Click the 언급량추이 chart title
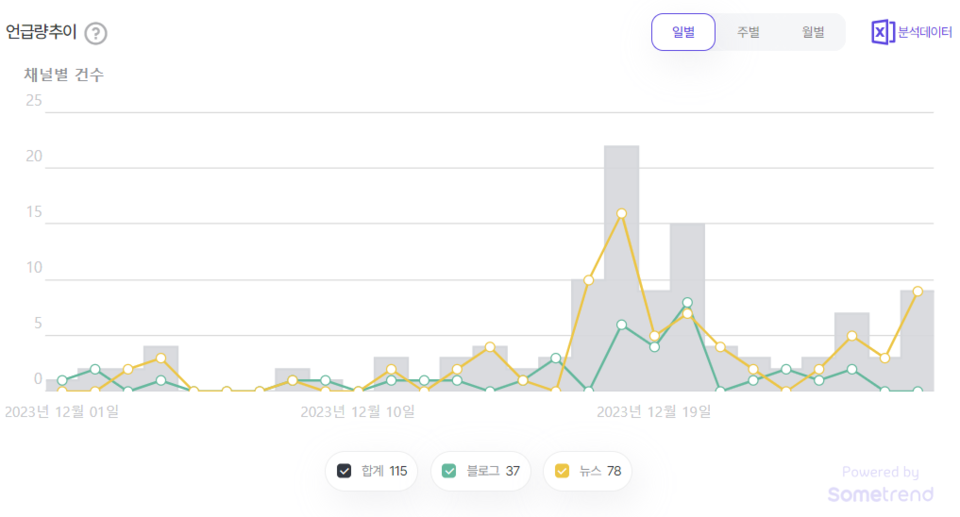The width and height of the screenshot is (960, 517). [41, 32]
